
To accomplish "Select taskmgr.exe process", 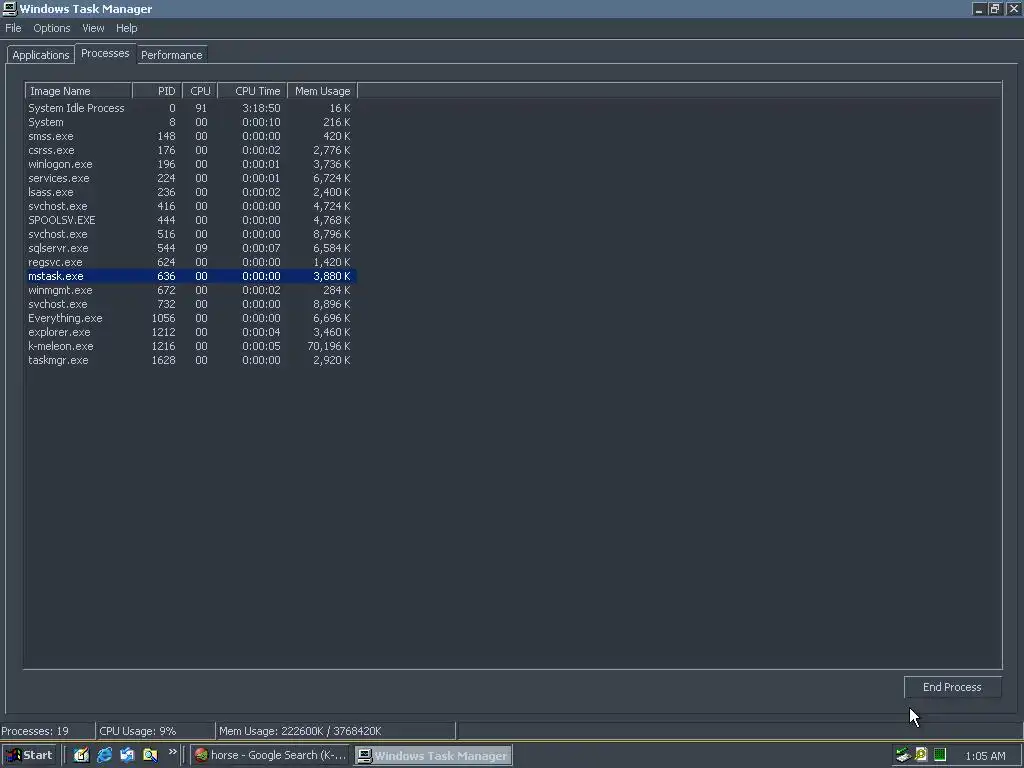I will tap(191, 360).
